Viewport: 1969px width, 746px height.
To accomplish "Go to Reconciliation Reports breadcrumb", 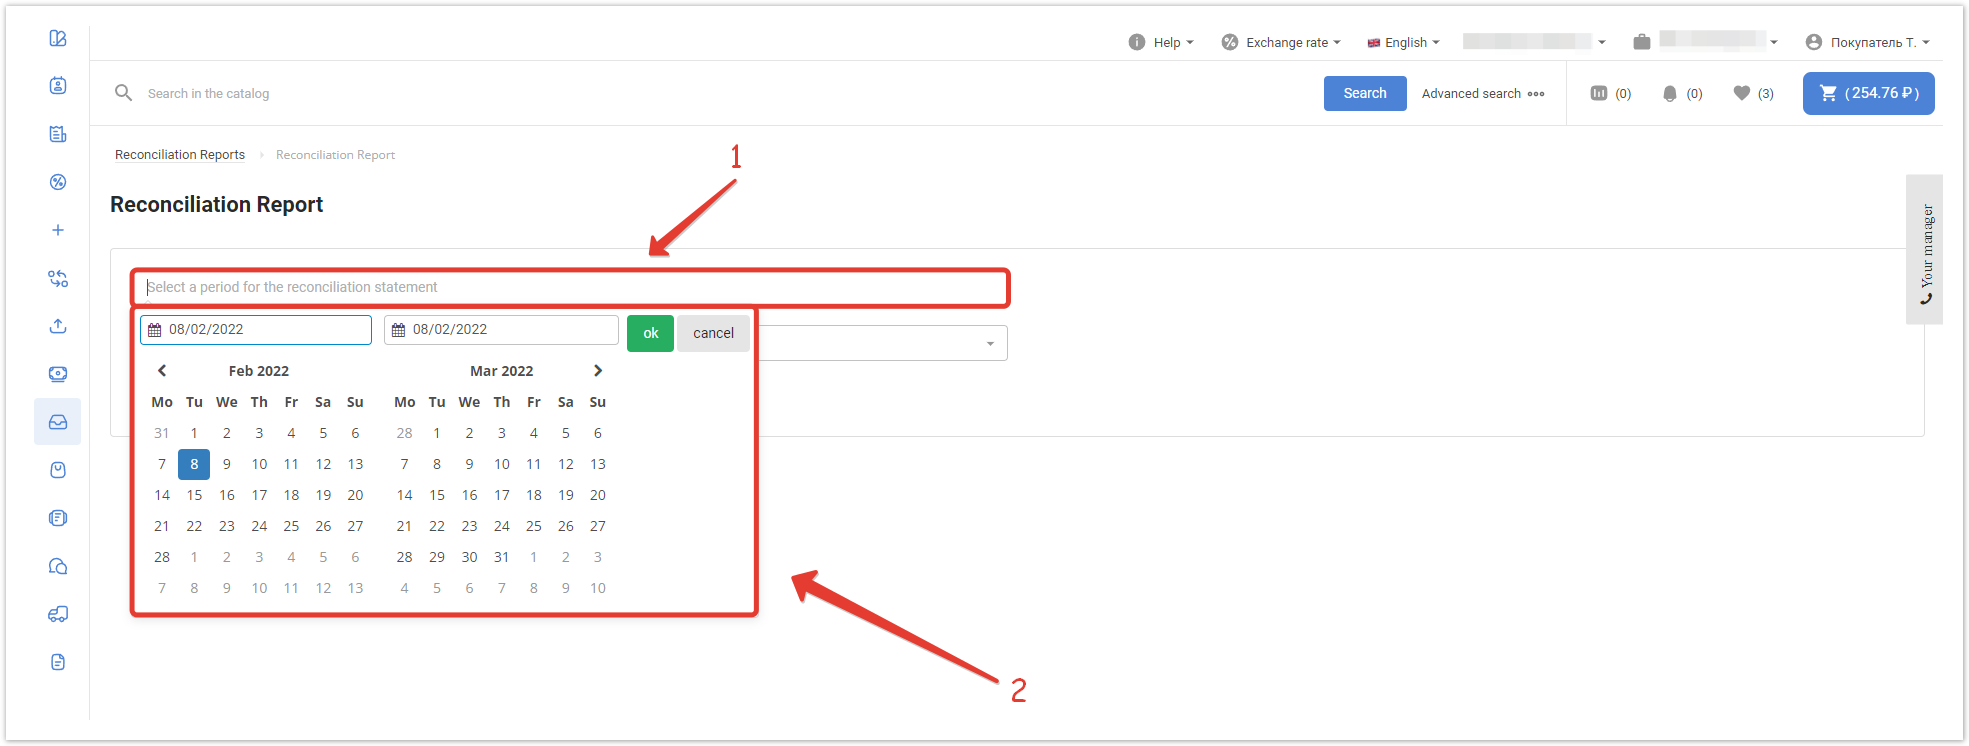I will (x=180, y=155).
